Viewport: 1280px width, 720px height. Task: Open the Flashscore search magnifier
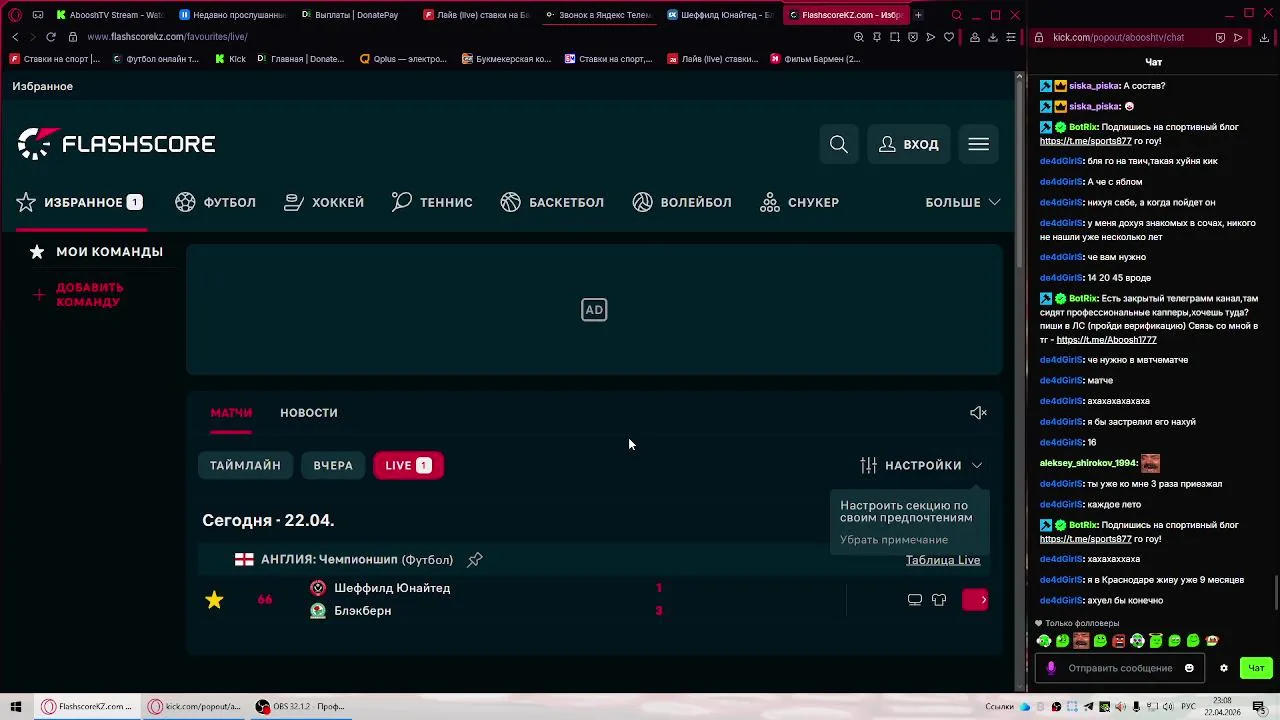click(839, 145)
